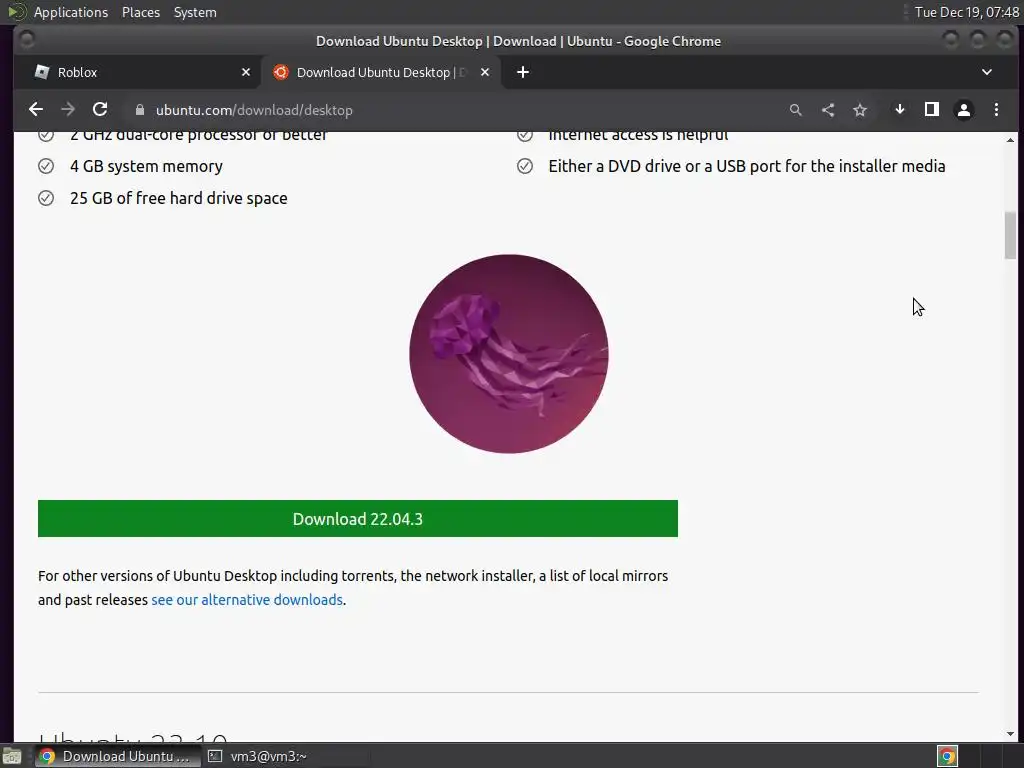Viewport: 1024px width, 768px height.
Task: View site security lock information
Action: point(140,110)
